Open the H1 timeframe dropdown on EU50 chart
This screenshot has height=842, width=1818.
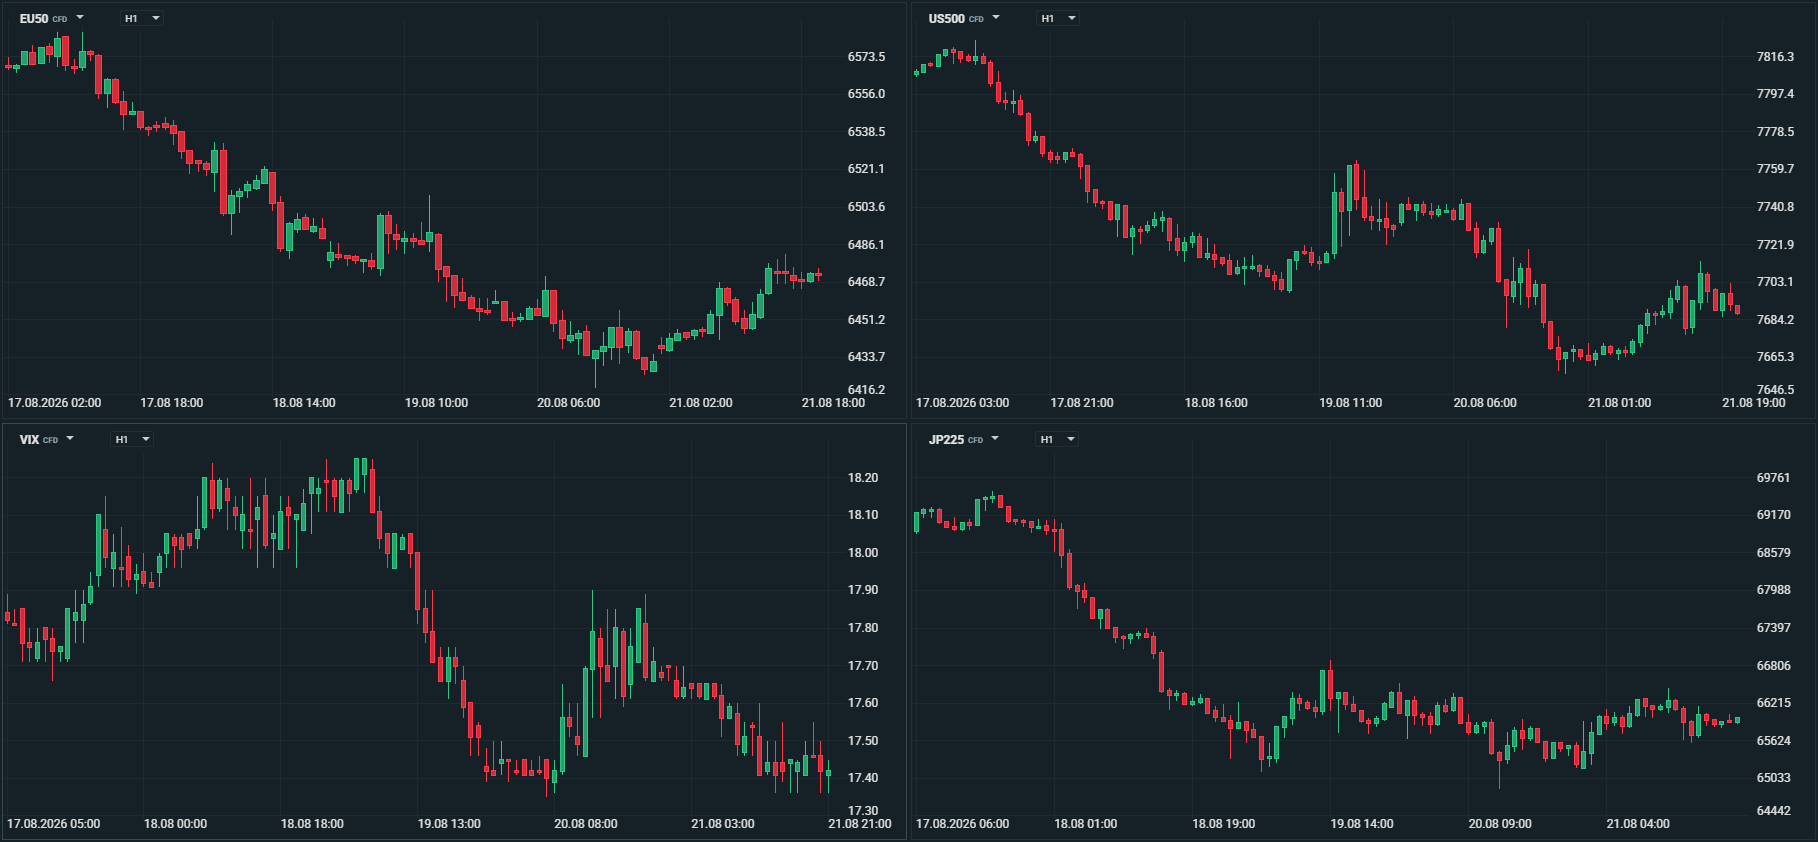tap(142, 18)
